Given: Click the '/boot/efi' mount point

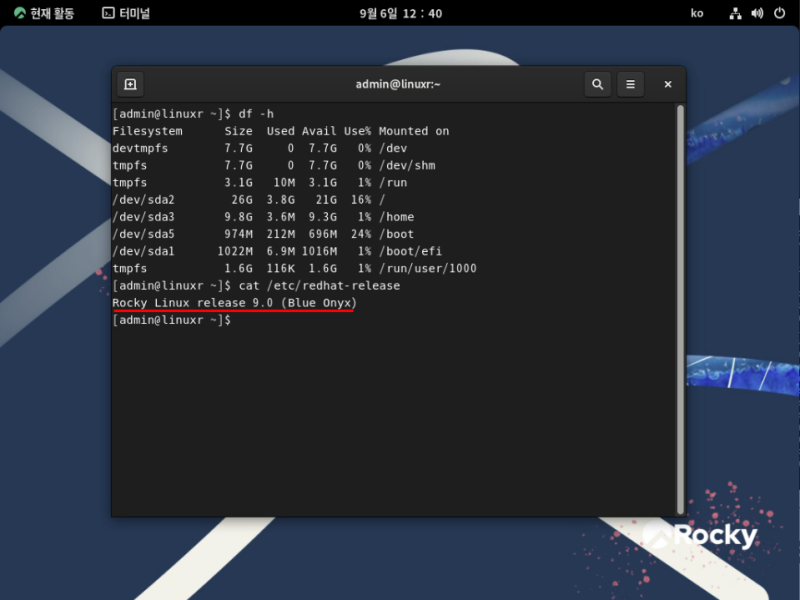Looking at the screenshot, I should (x=410, y=252).
